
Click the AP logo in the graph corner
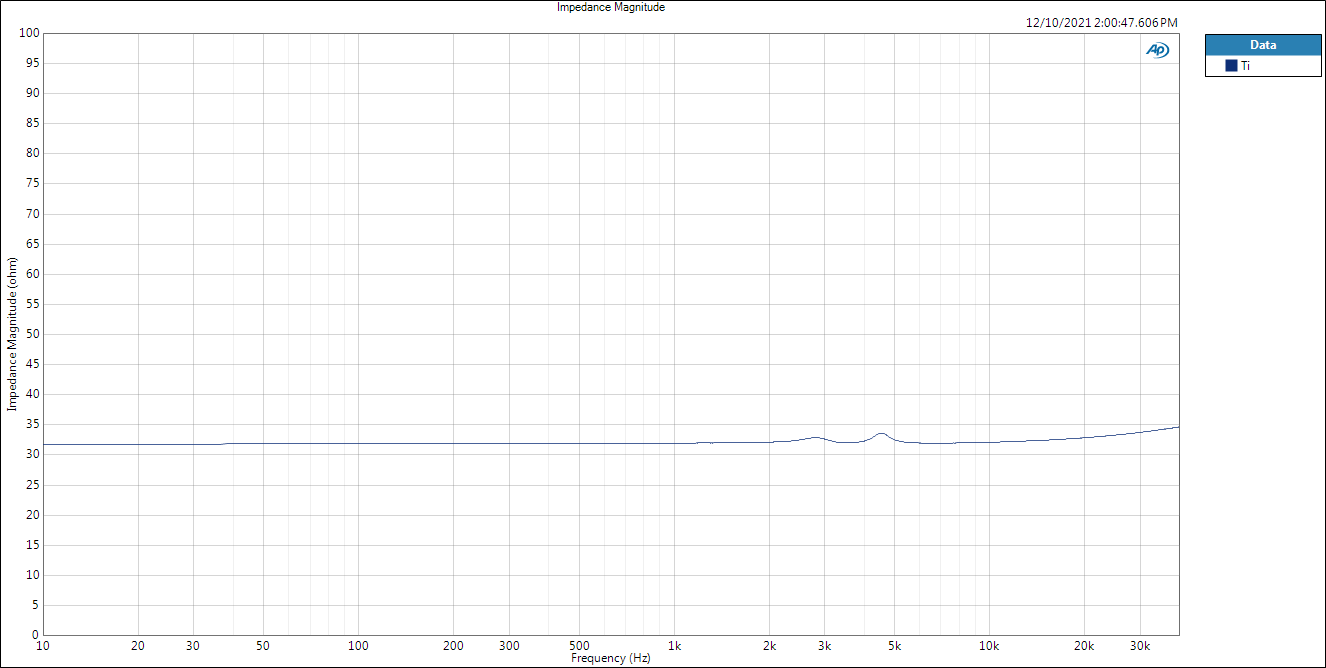pyautogui.click(x=1157, y=50)
